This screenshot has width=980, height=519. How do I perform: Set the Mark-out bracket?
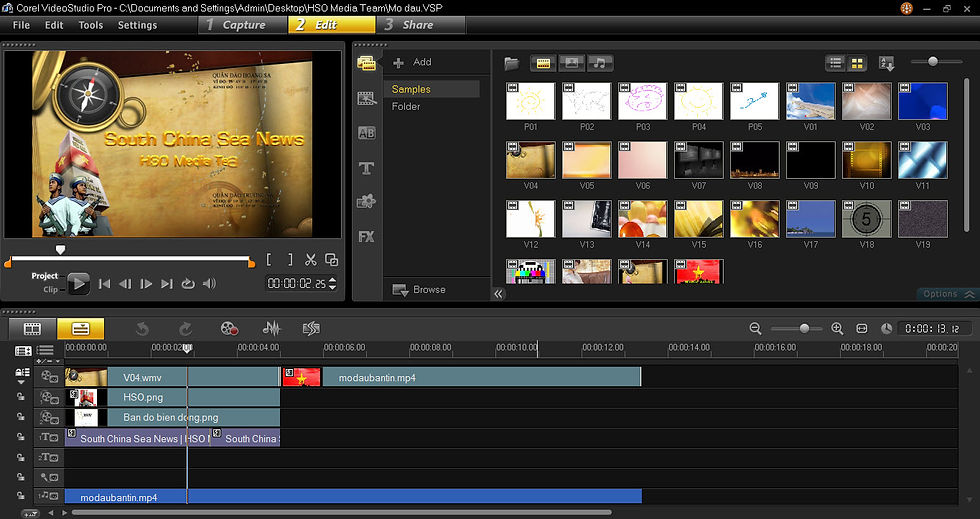point(290,260)
